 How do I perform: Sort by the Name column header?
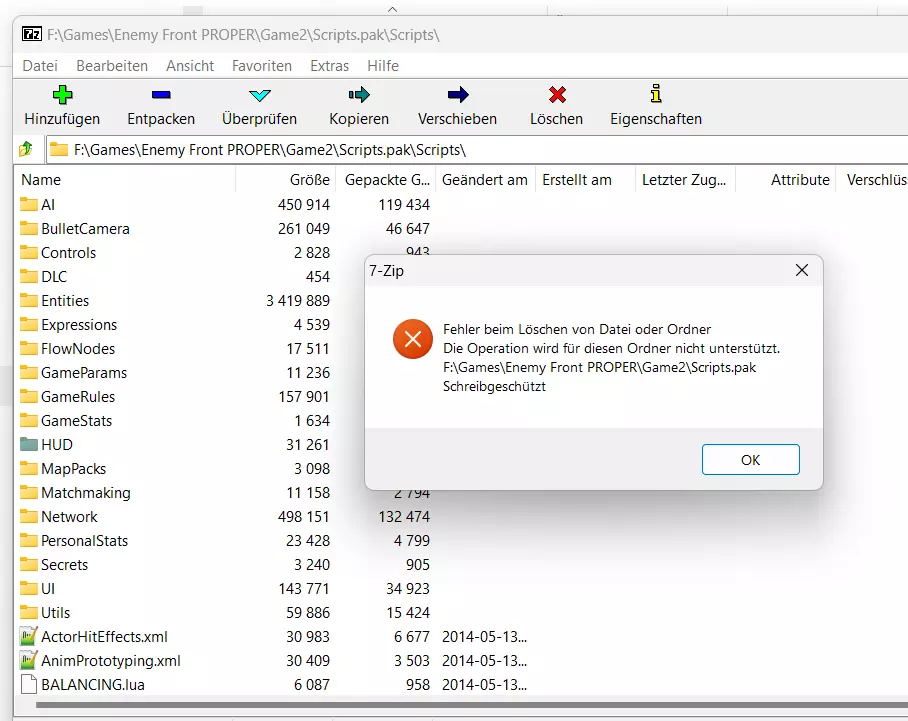click(125, 180)
